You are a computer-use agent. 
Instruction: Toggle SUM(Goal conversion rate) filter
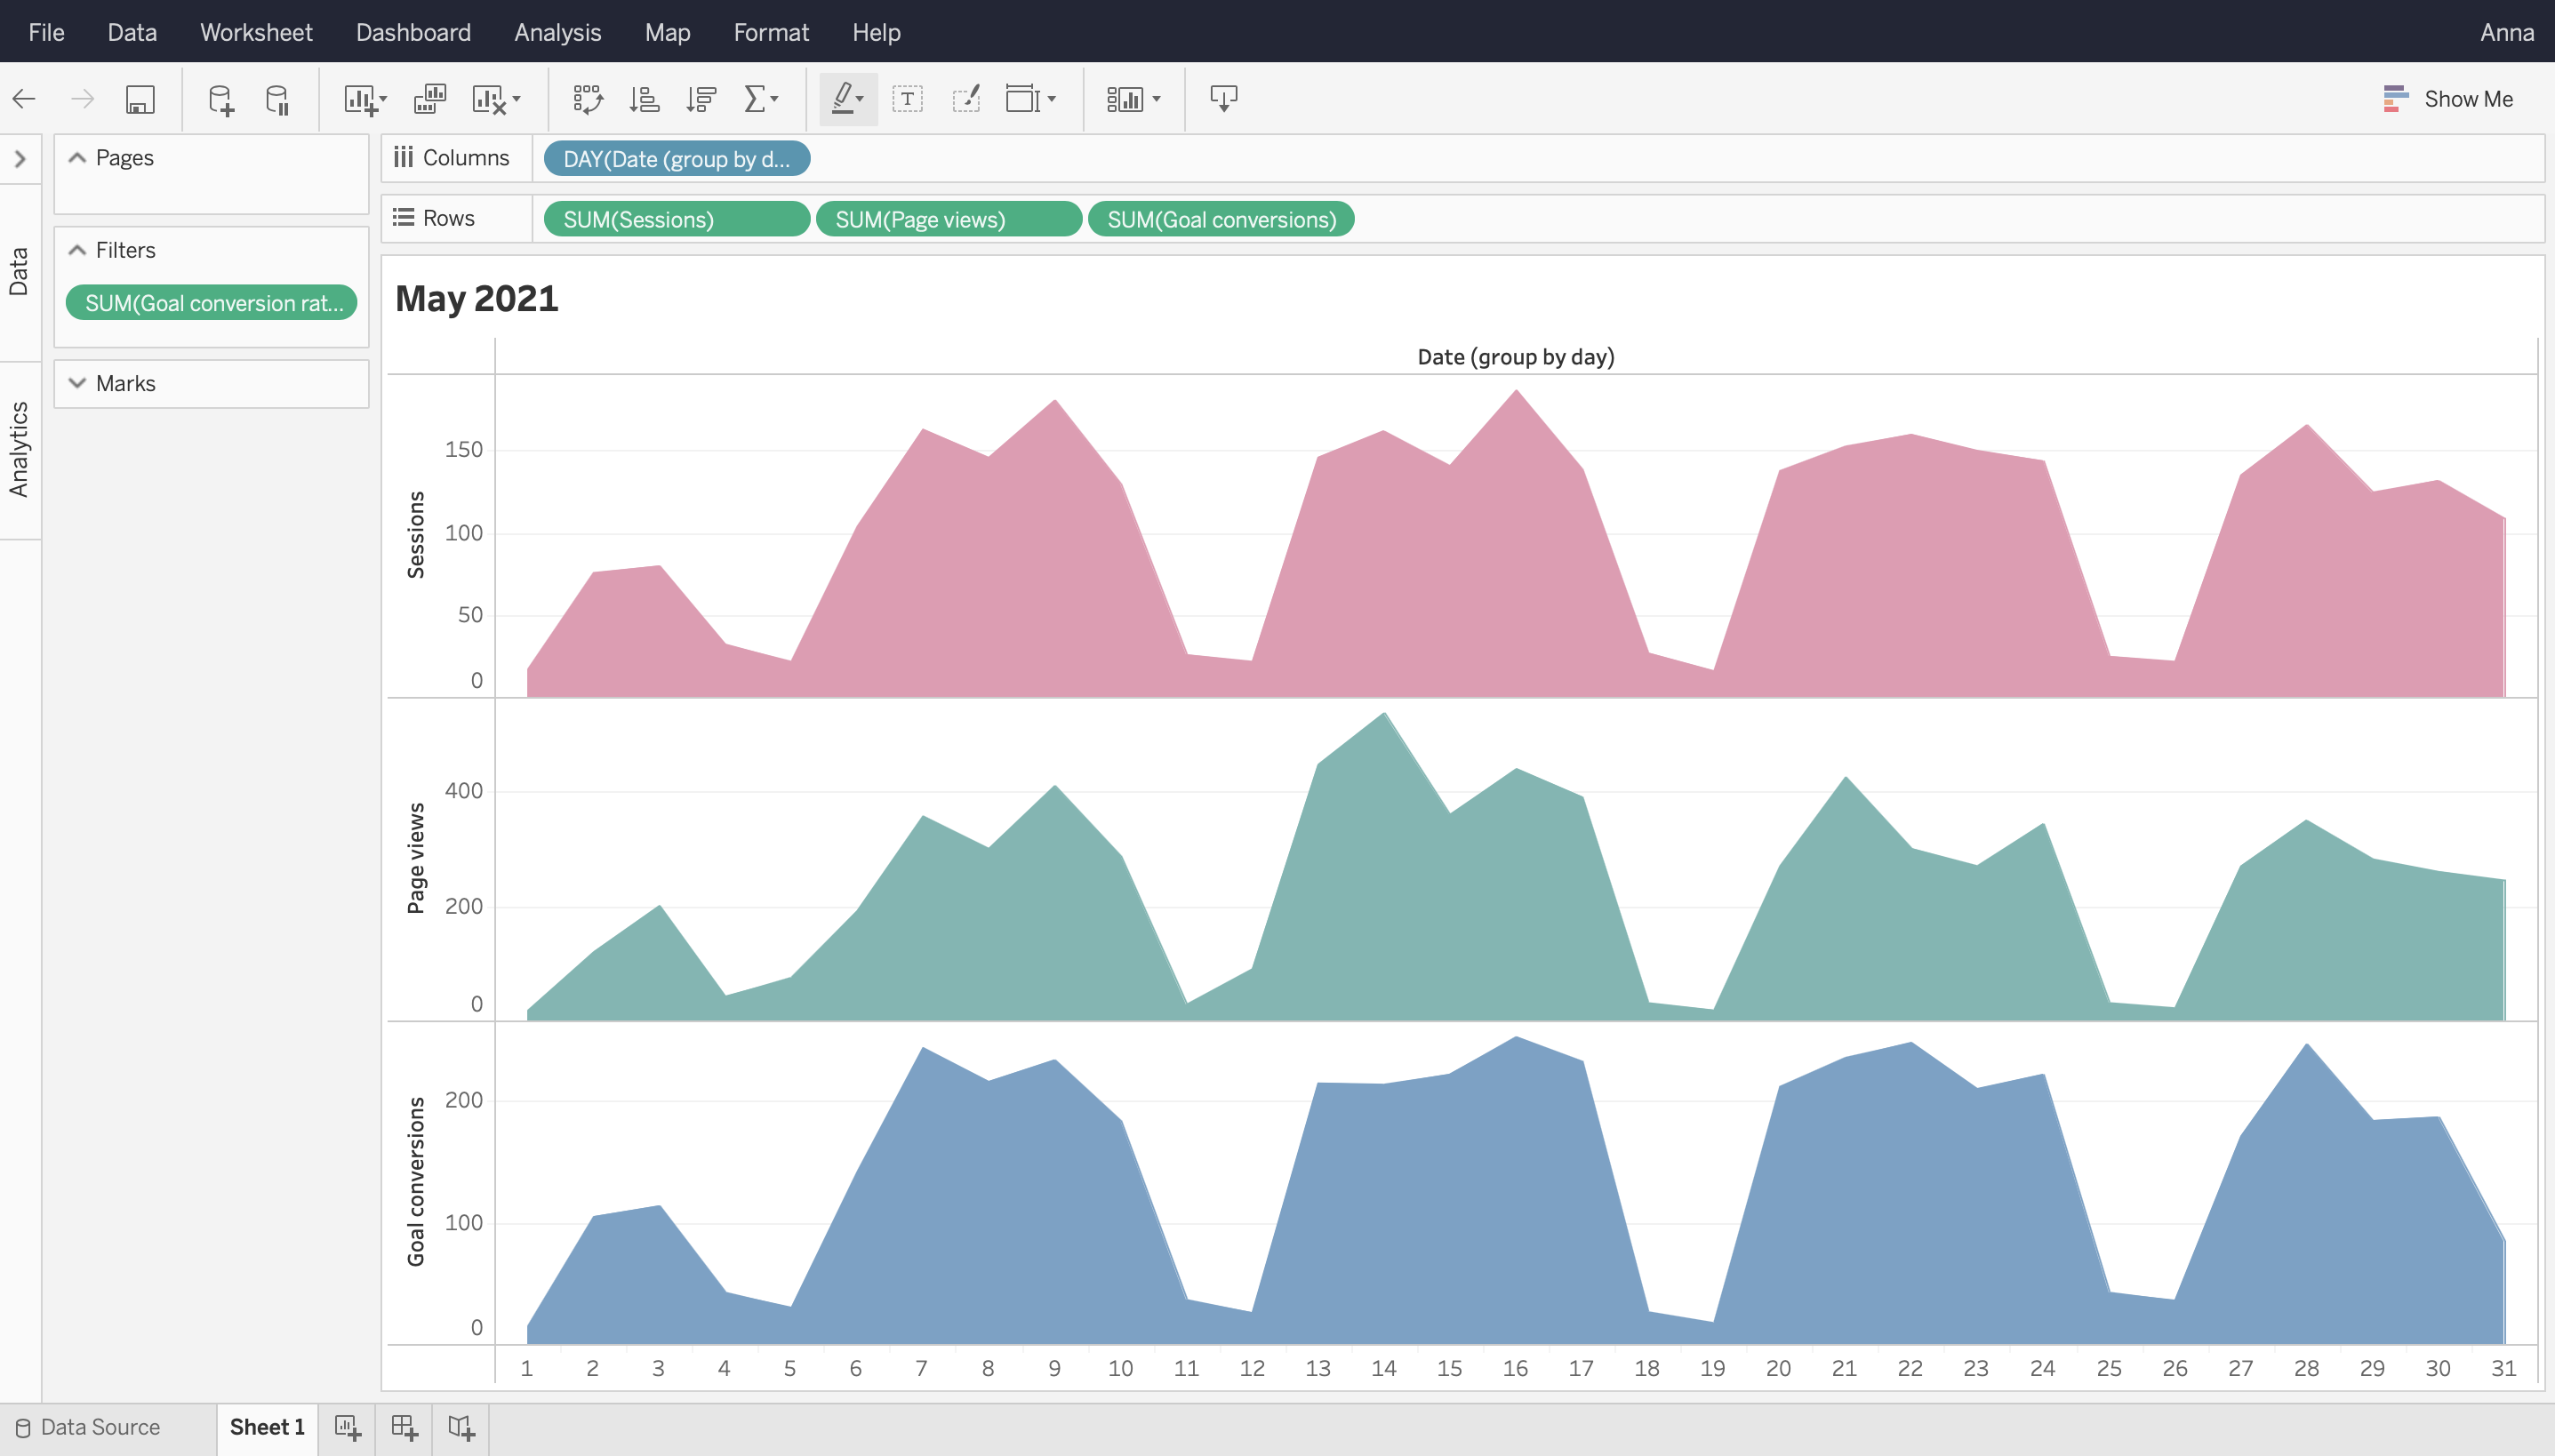tap(212, 301)
